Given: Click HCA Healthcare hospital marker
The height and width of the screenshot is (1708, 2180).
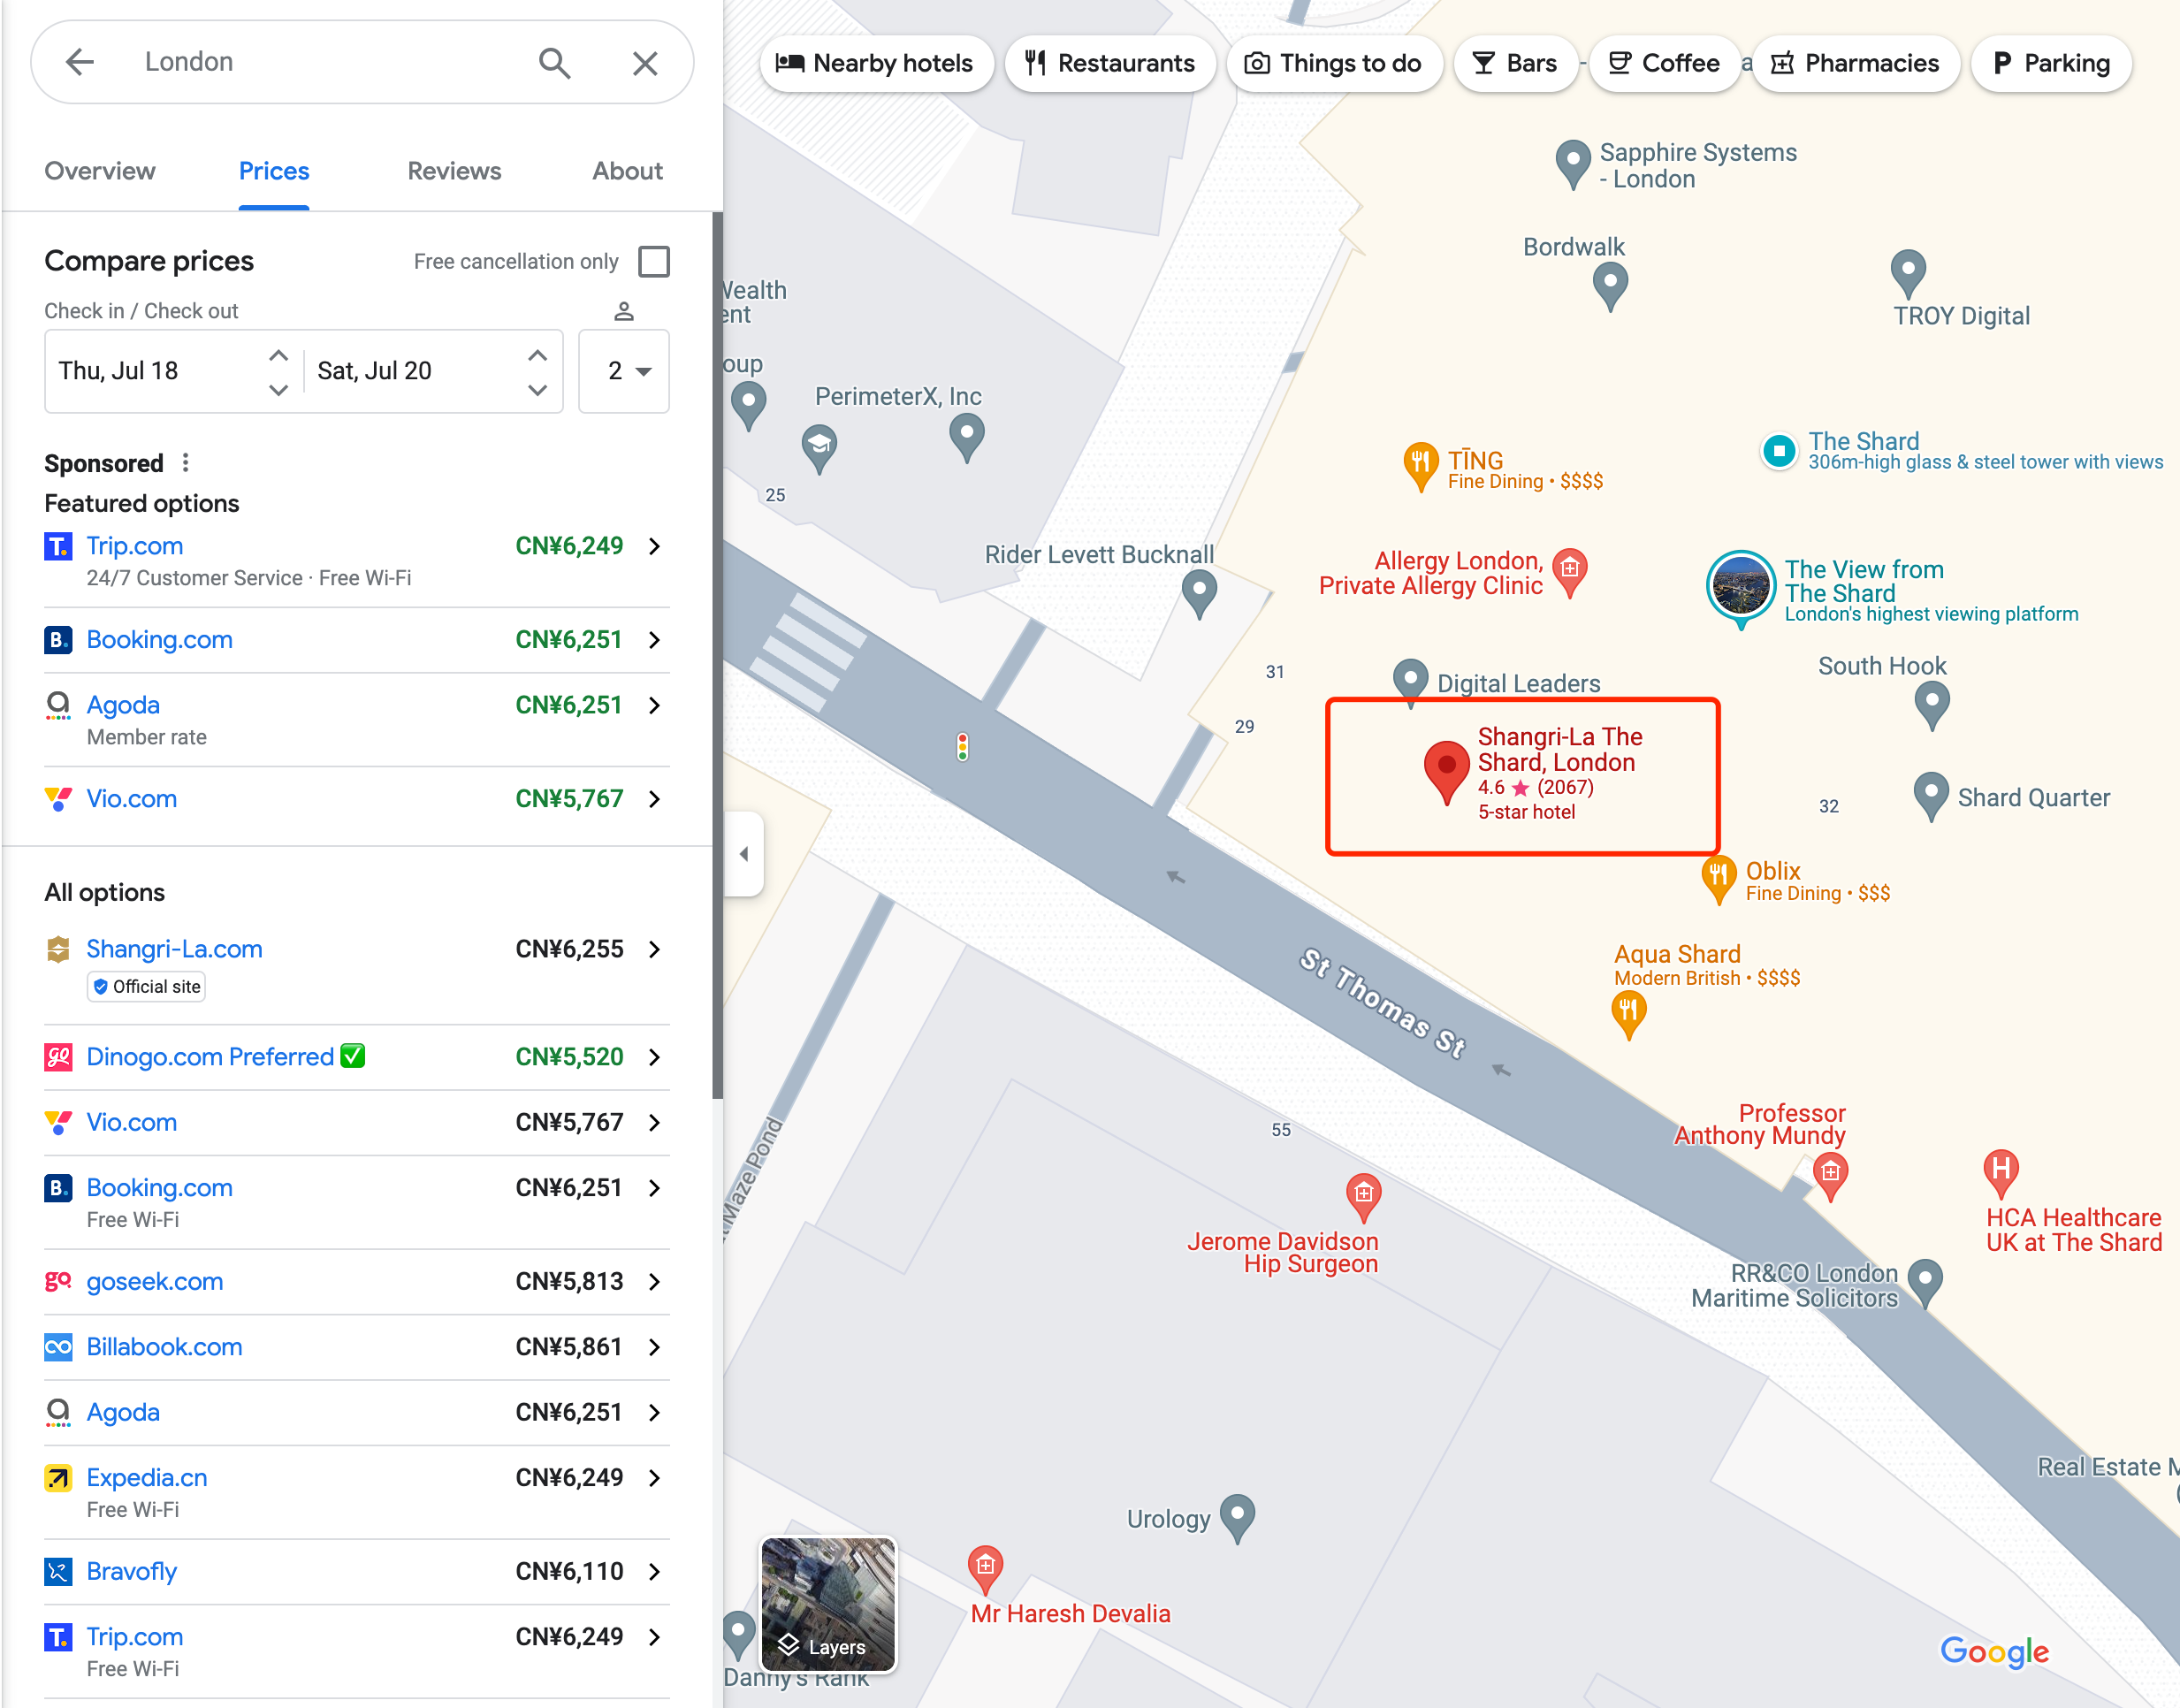Looking at the screenshot, I should pyautogui.click(x=2000, y=1172).
